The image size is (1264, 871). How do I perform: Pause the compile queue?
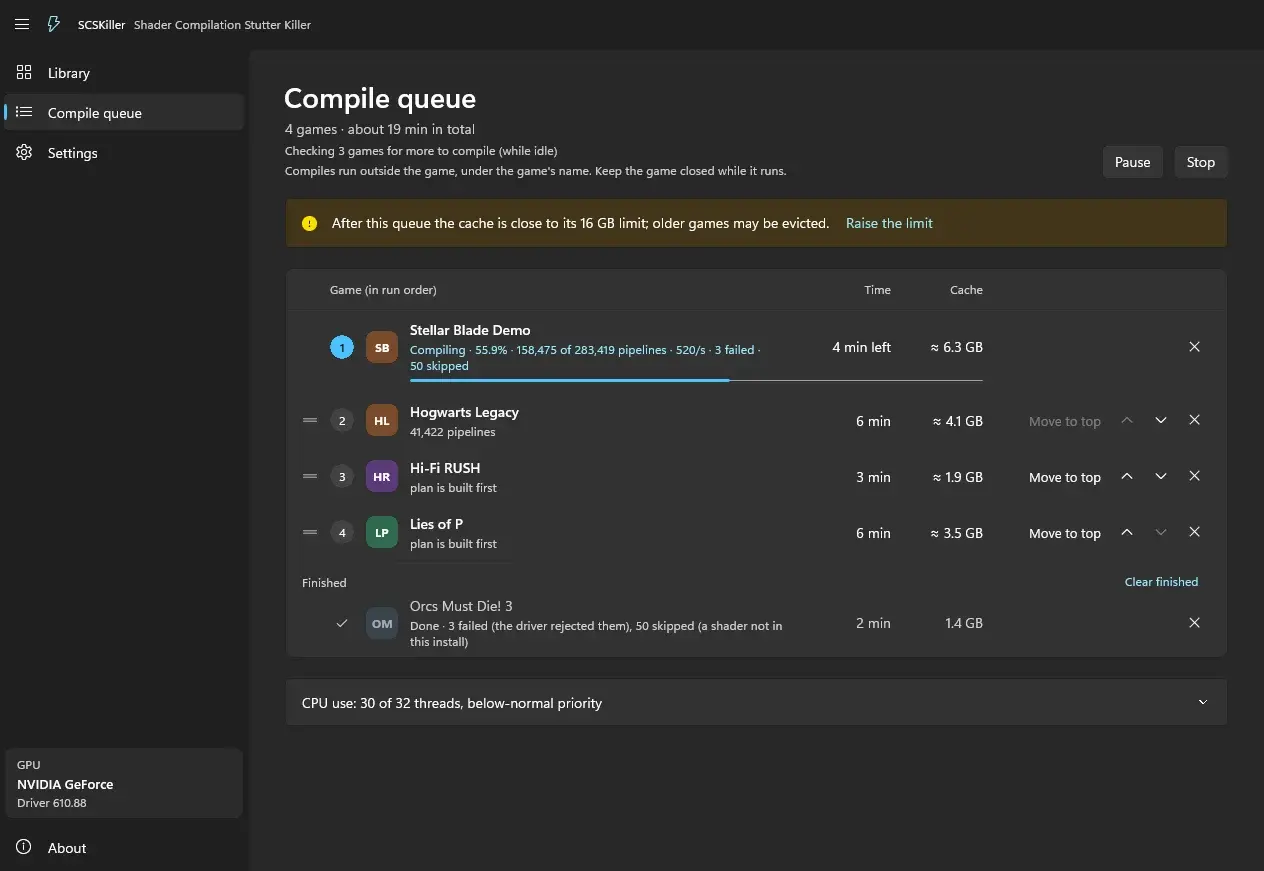(x=1133, y=162)
